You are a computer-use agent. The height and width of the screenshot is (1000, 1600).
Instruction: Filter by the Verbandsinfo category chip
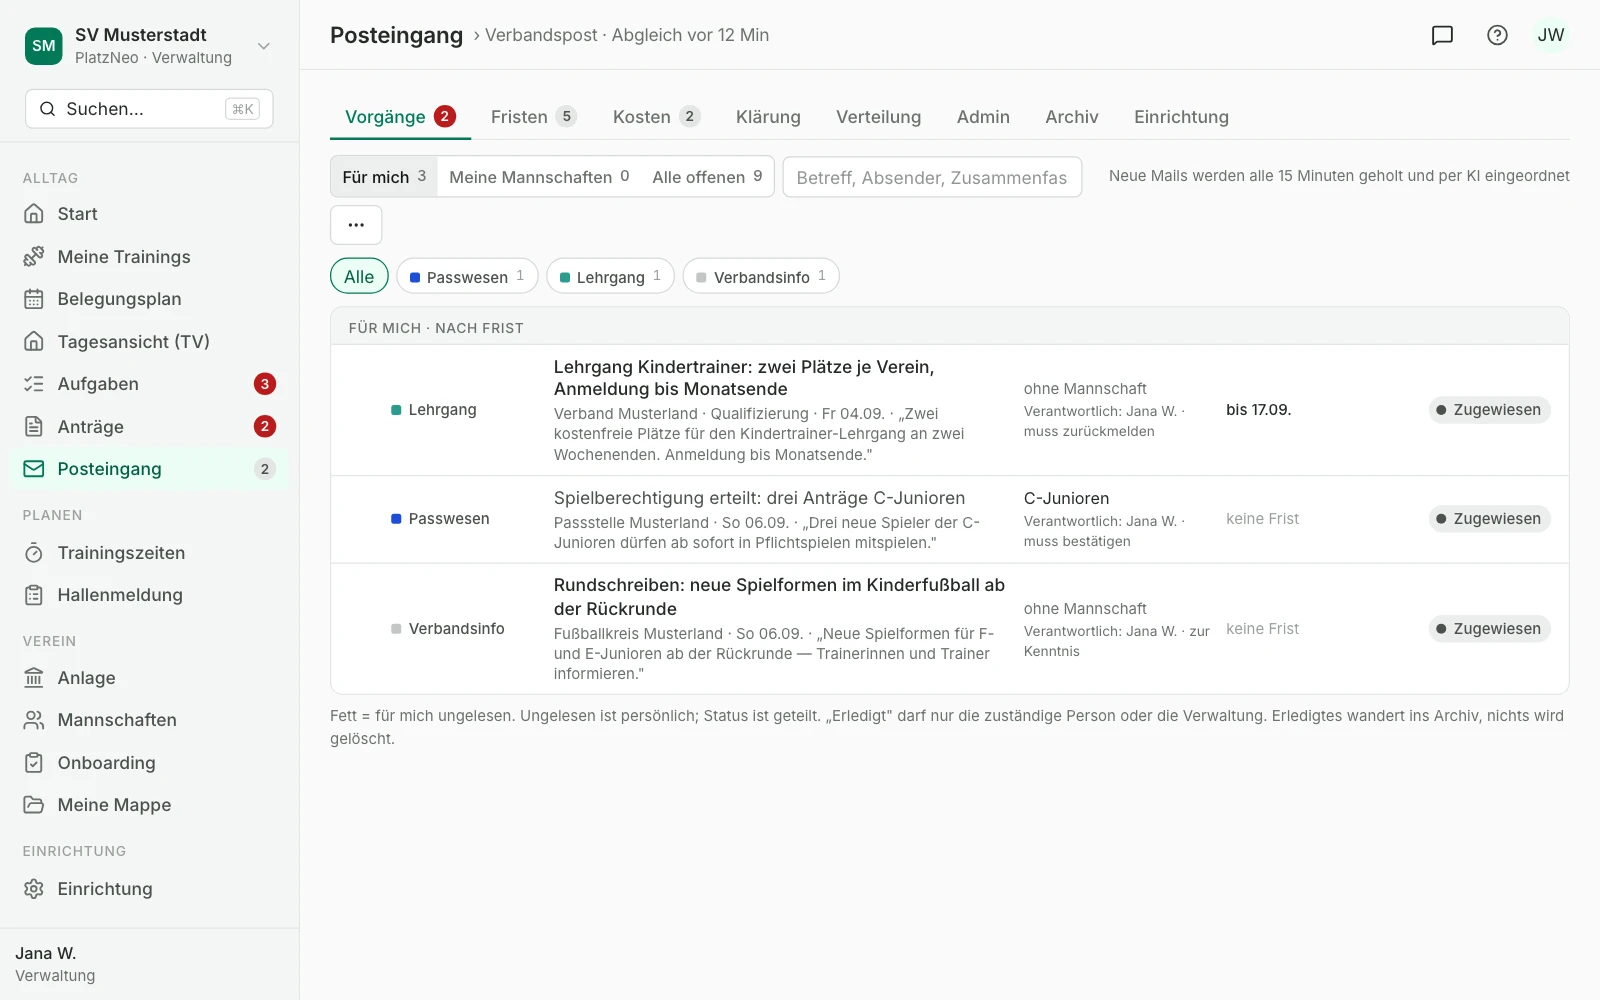pyautogui.click(x=761, y=277)
